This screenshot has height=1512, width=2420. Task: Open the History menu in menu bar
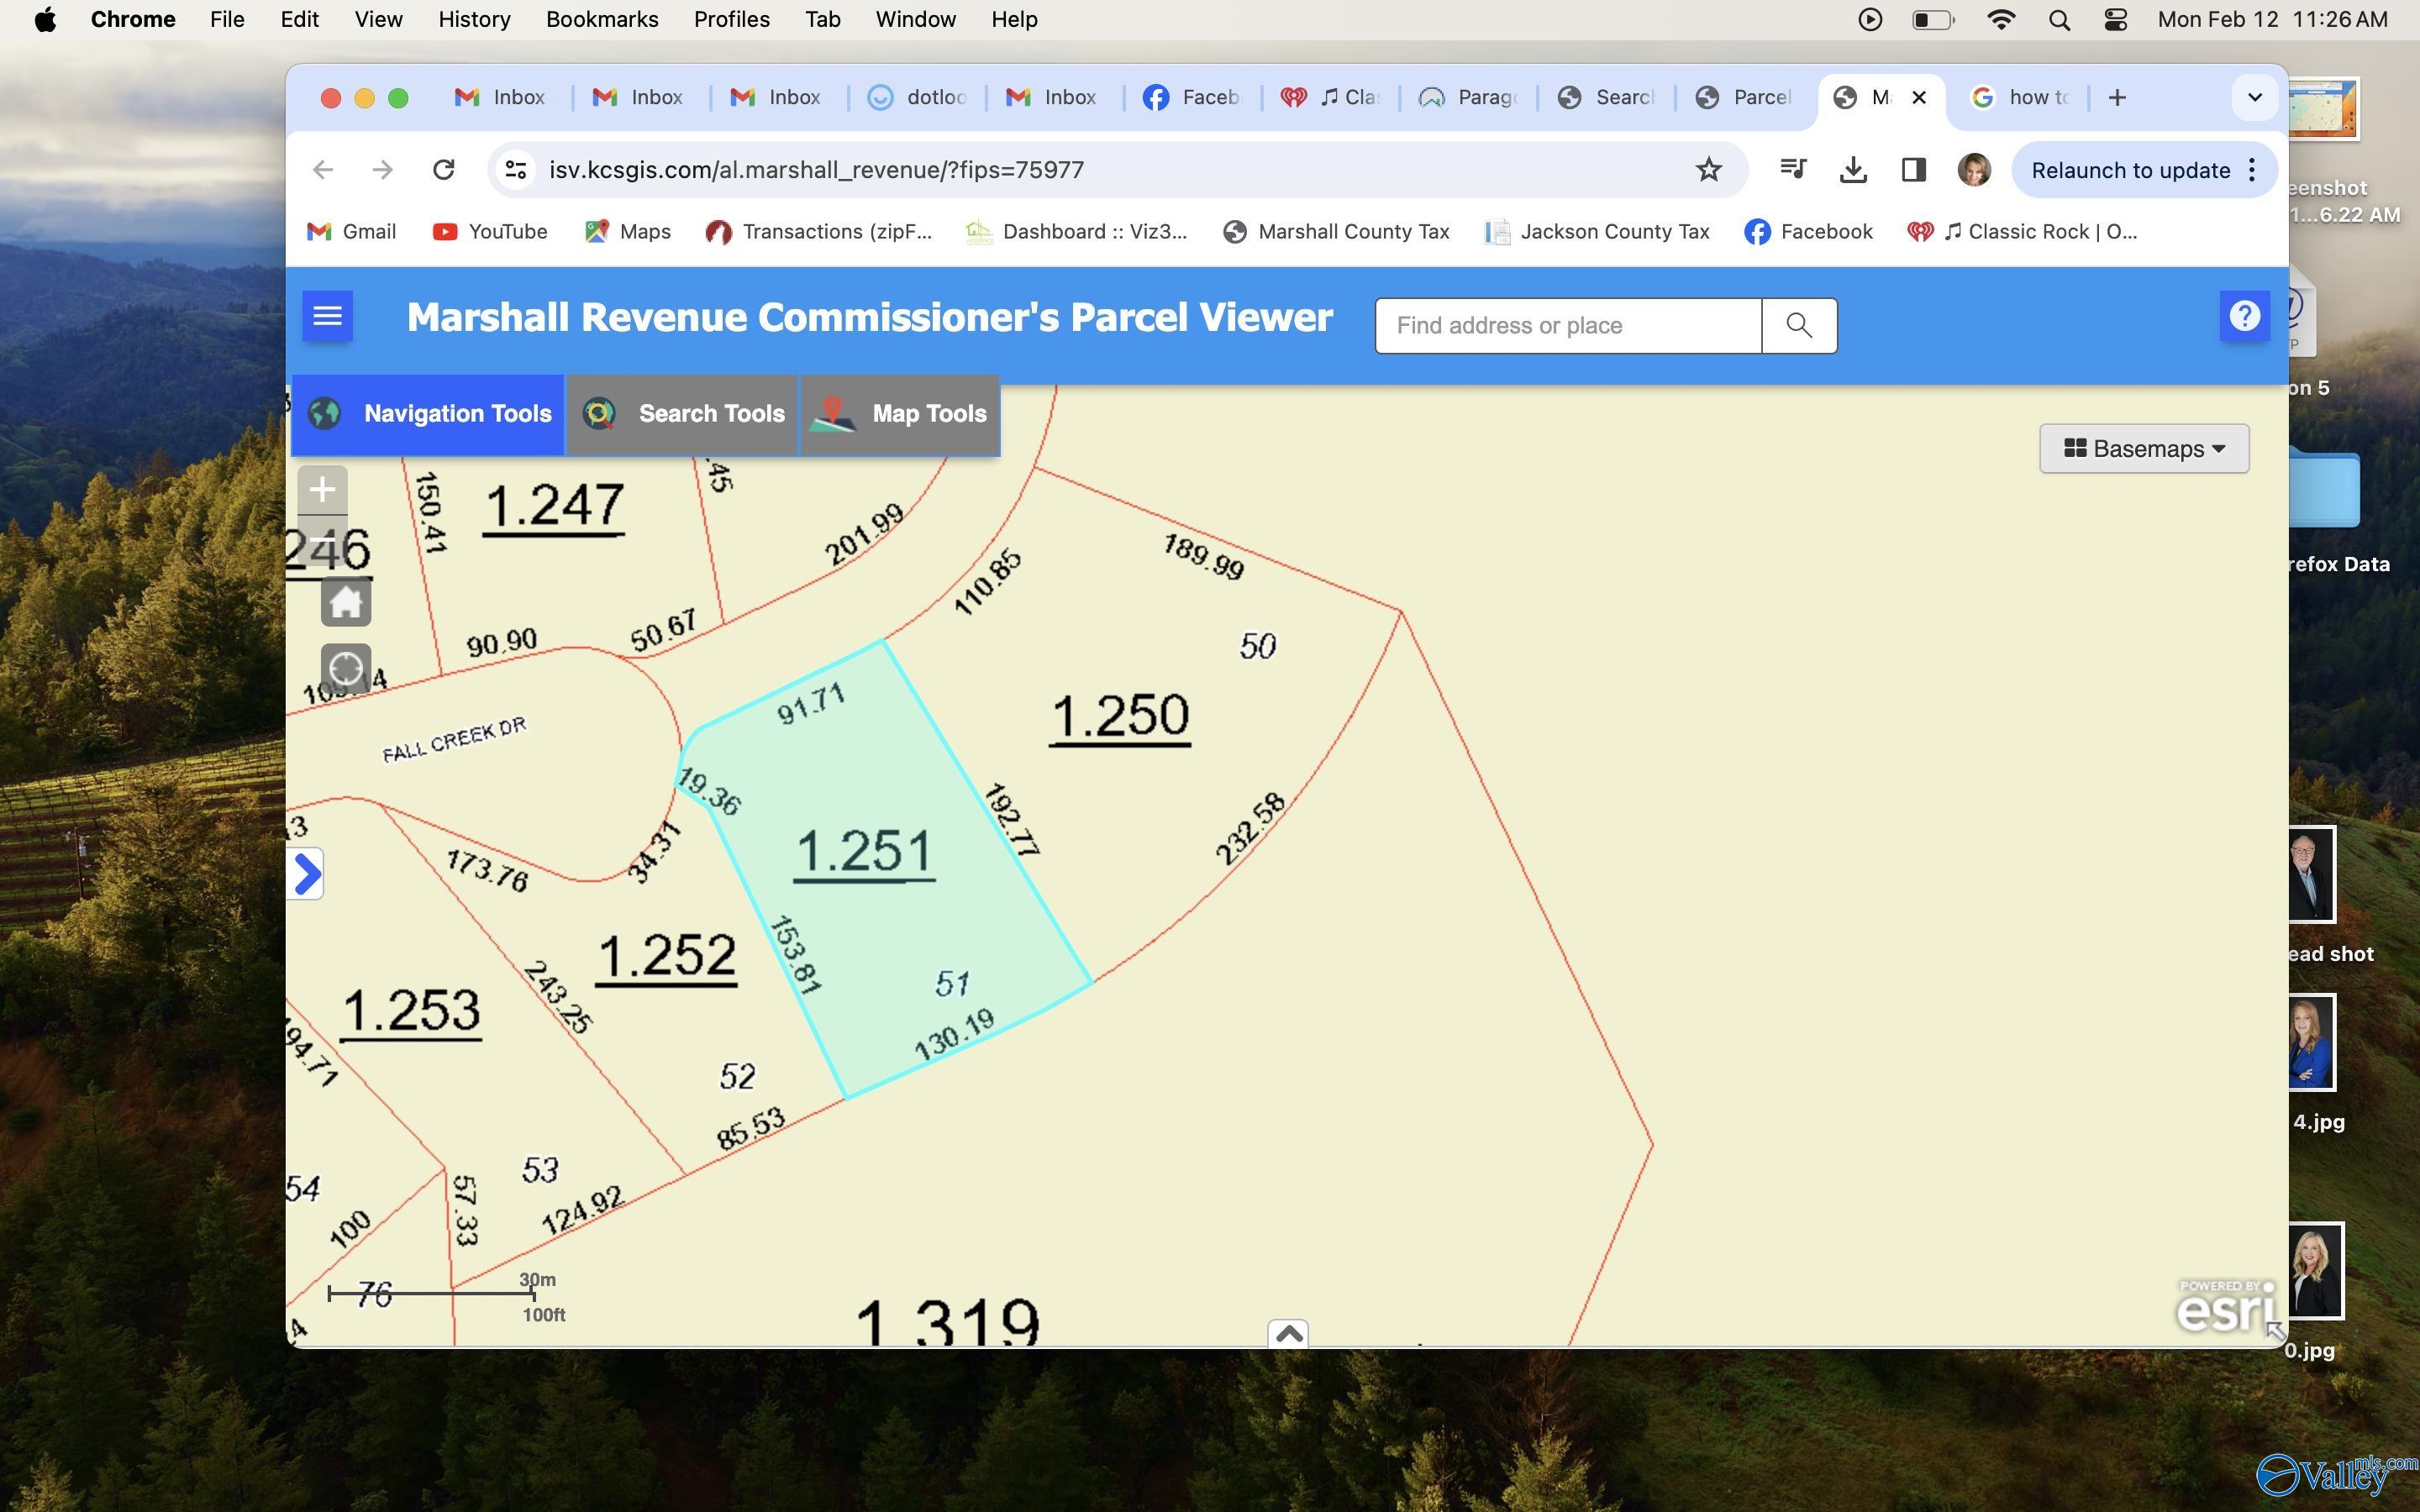474,20
